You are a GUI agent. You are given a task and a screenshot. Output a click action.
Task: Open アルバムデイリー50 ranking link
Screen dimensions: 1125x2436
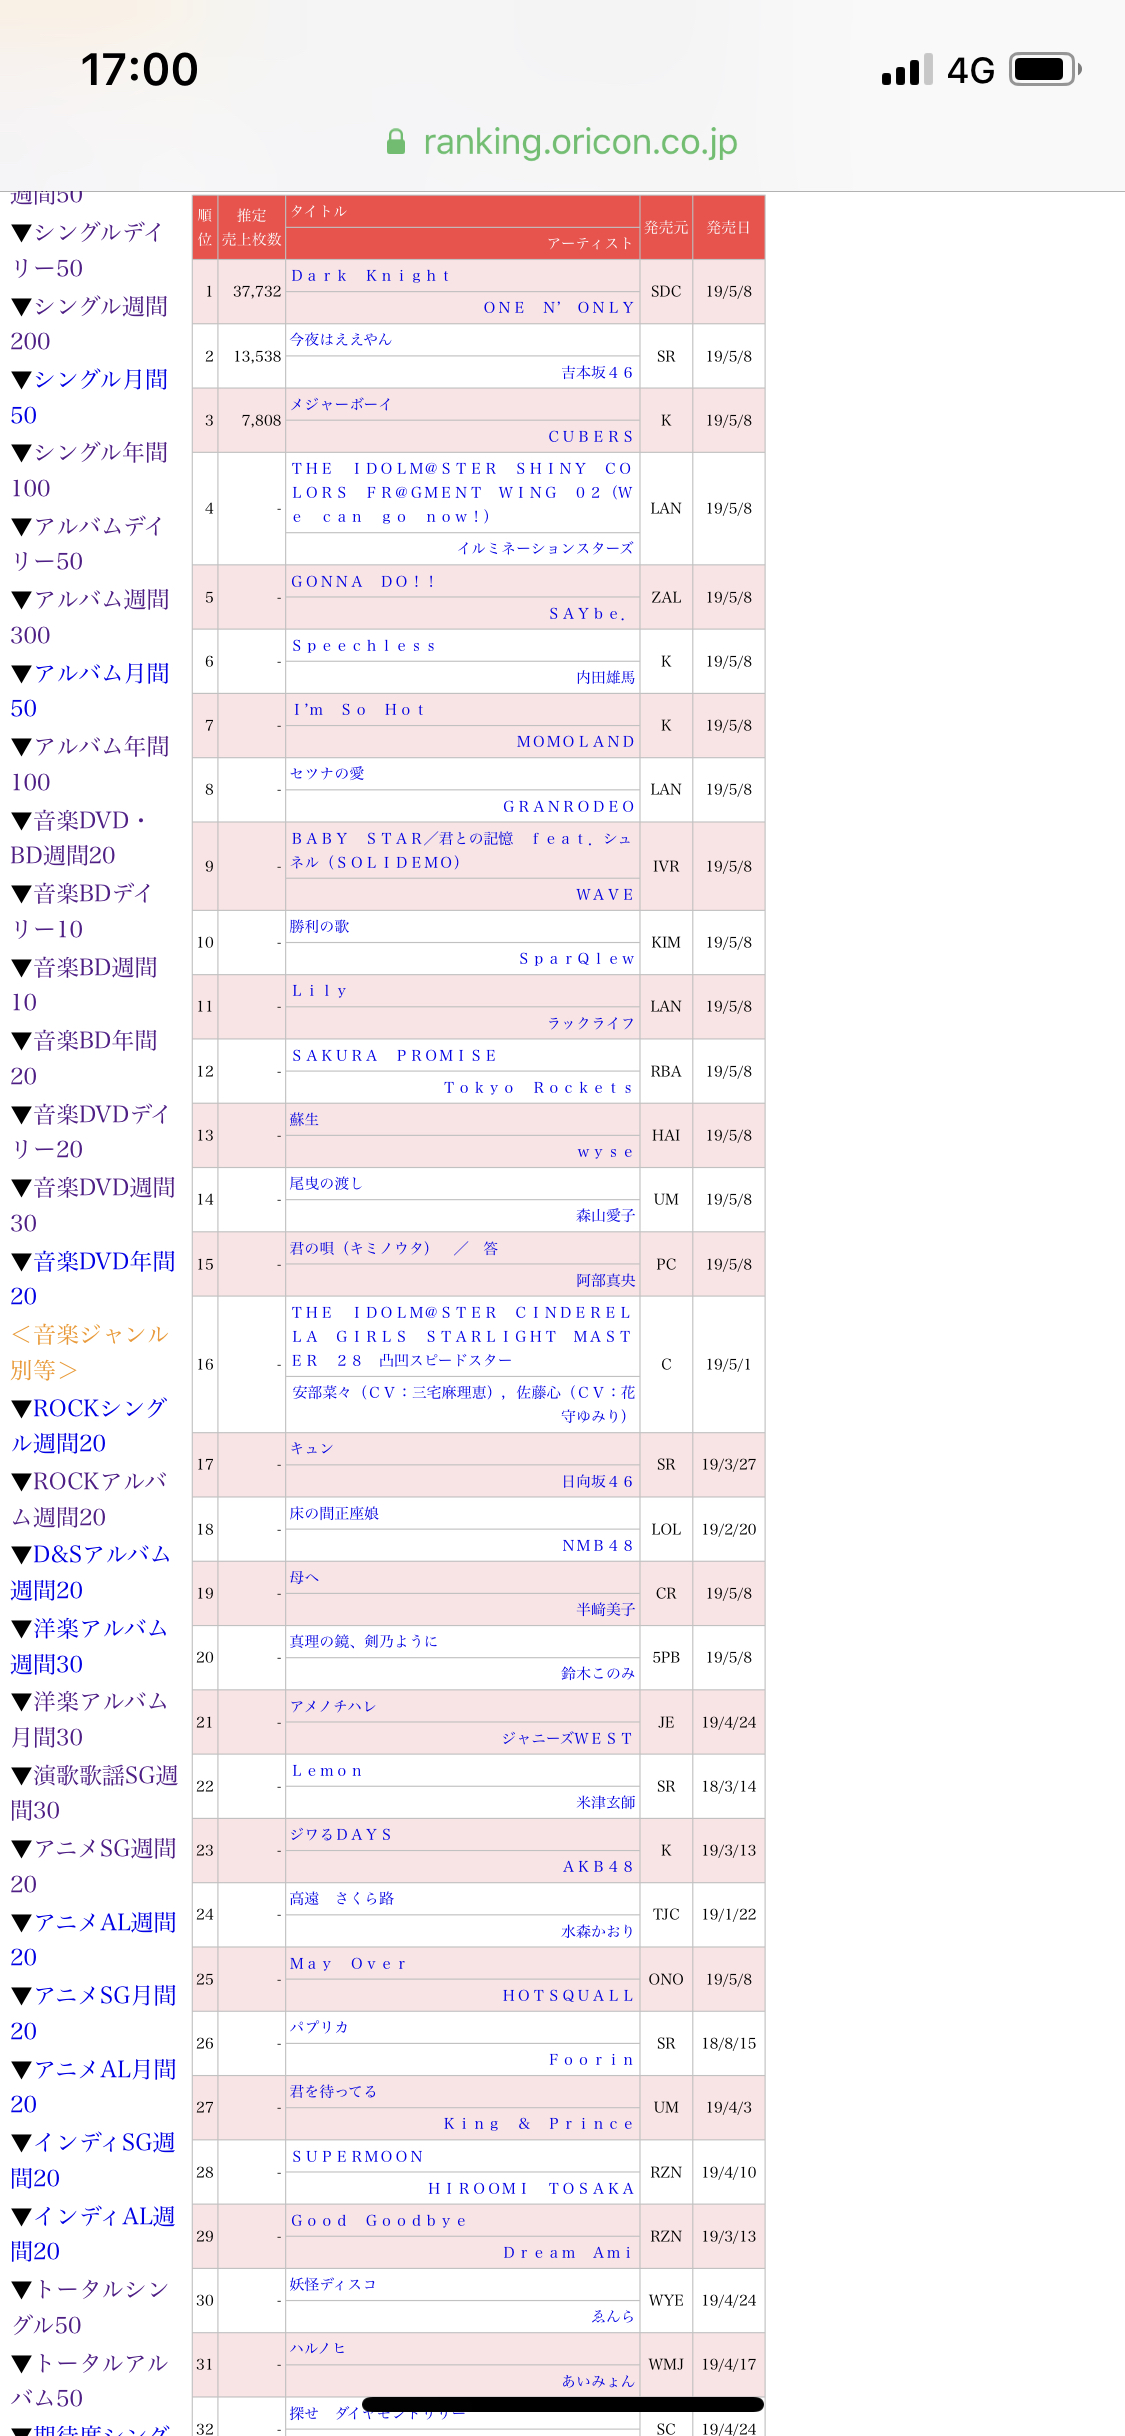pyautogui.click(x=86, y=543)
